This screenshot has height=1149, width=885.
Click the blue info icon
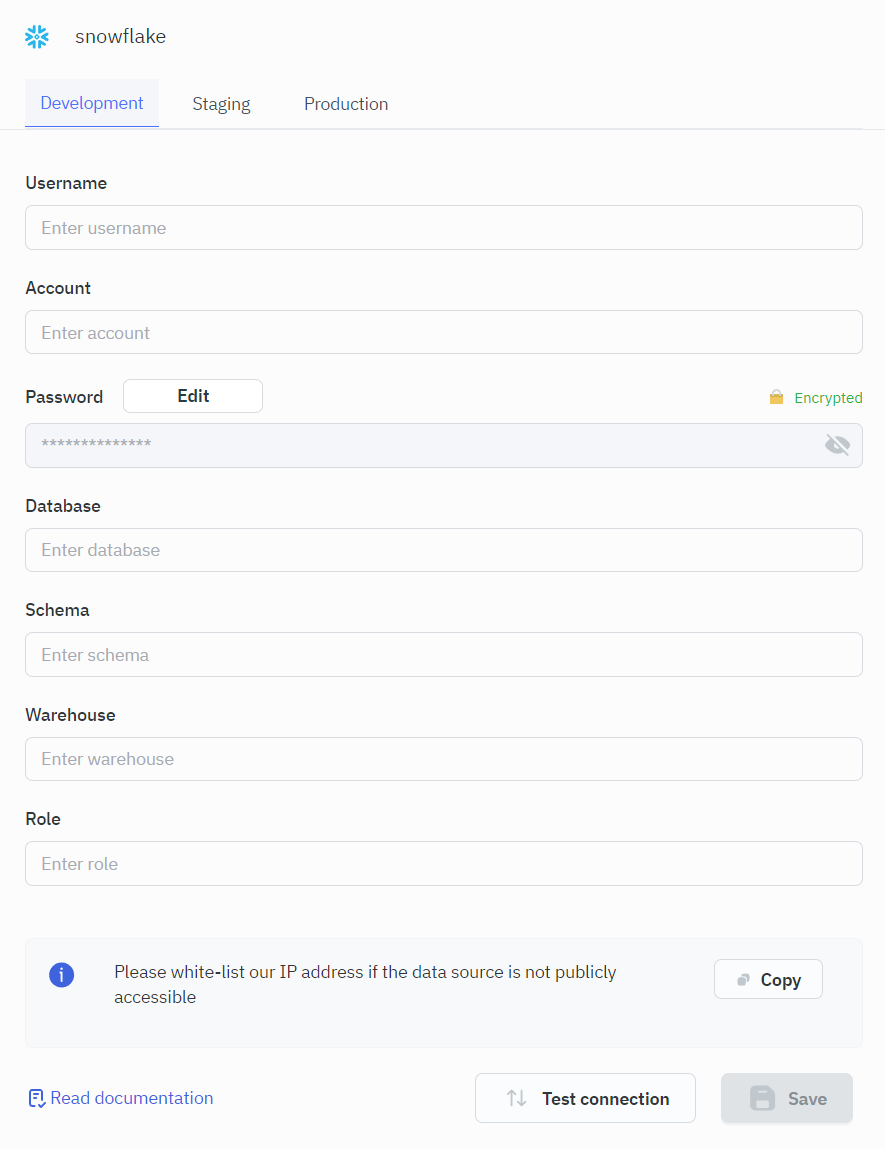click(x=62, y=975)
